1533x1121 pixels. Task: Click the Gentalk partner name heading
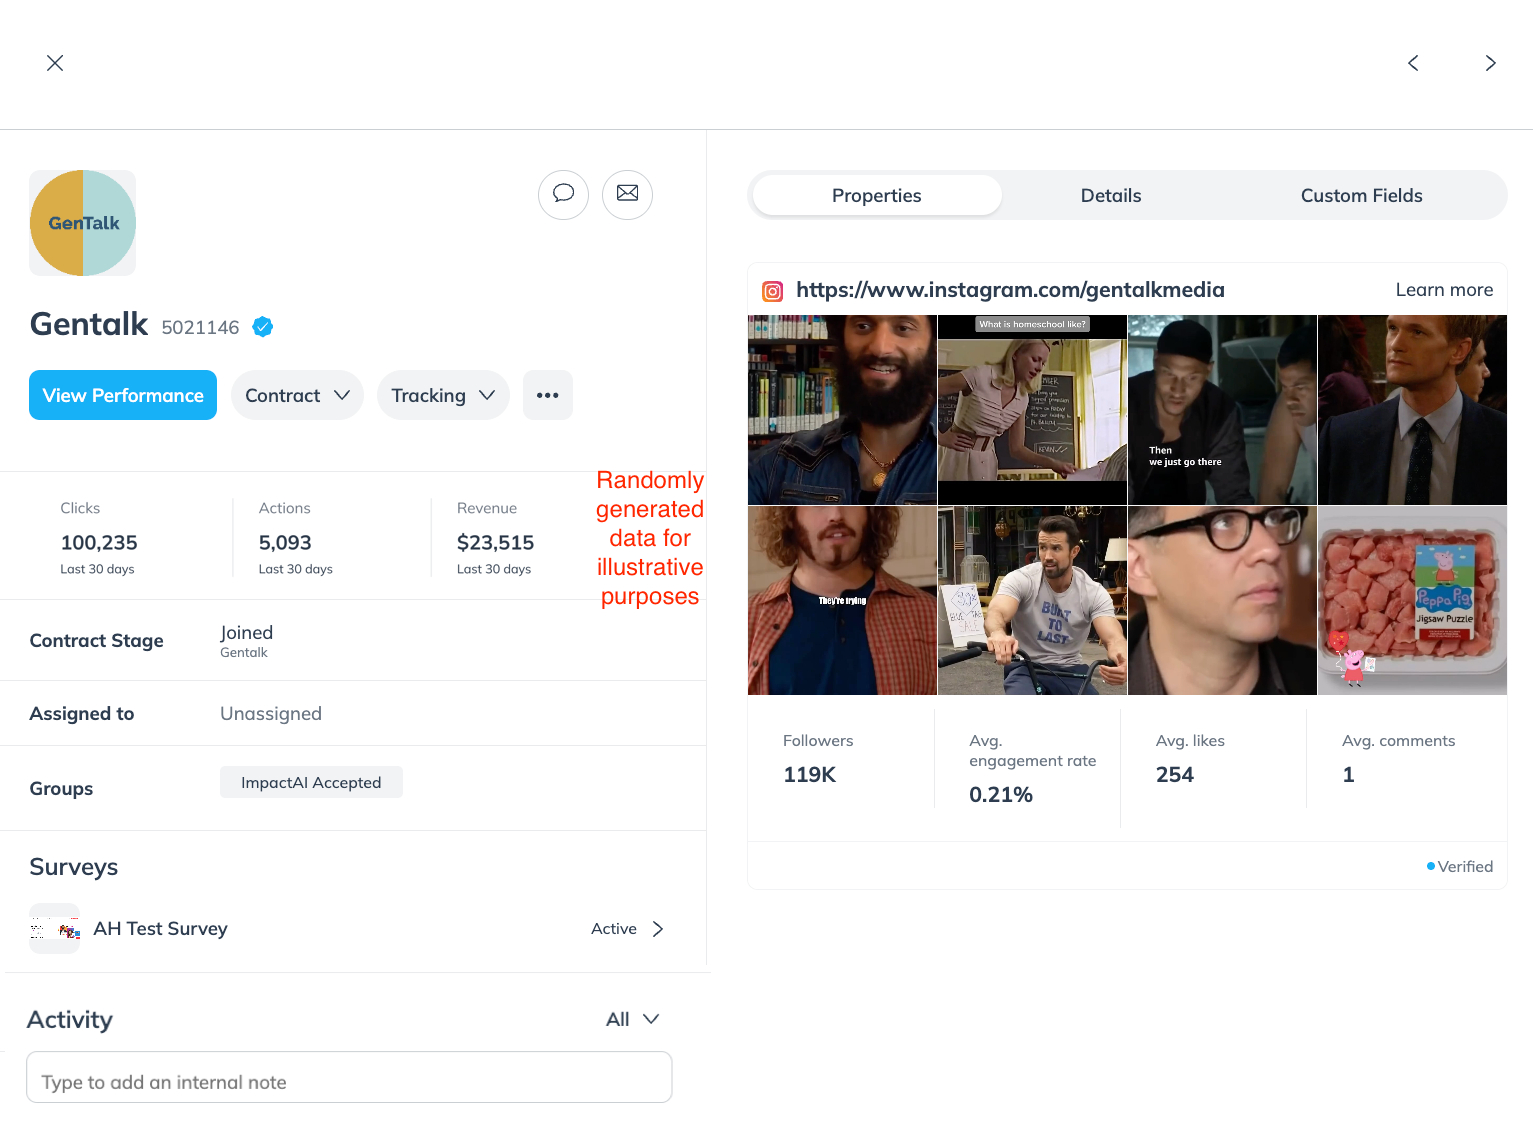89,324
